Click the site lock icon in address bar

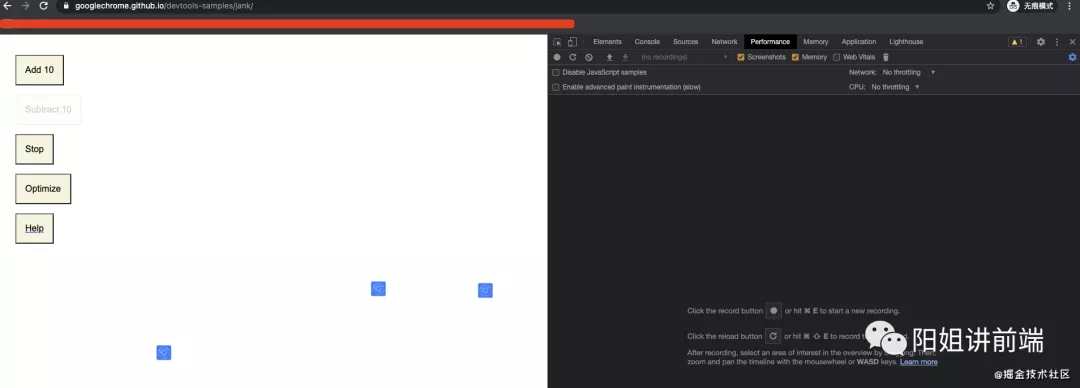coord(65,6)
